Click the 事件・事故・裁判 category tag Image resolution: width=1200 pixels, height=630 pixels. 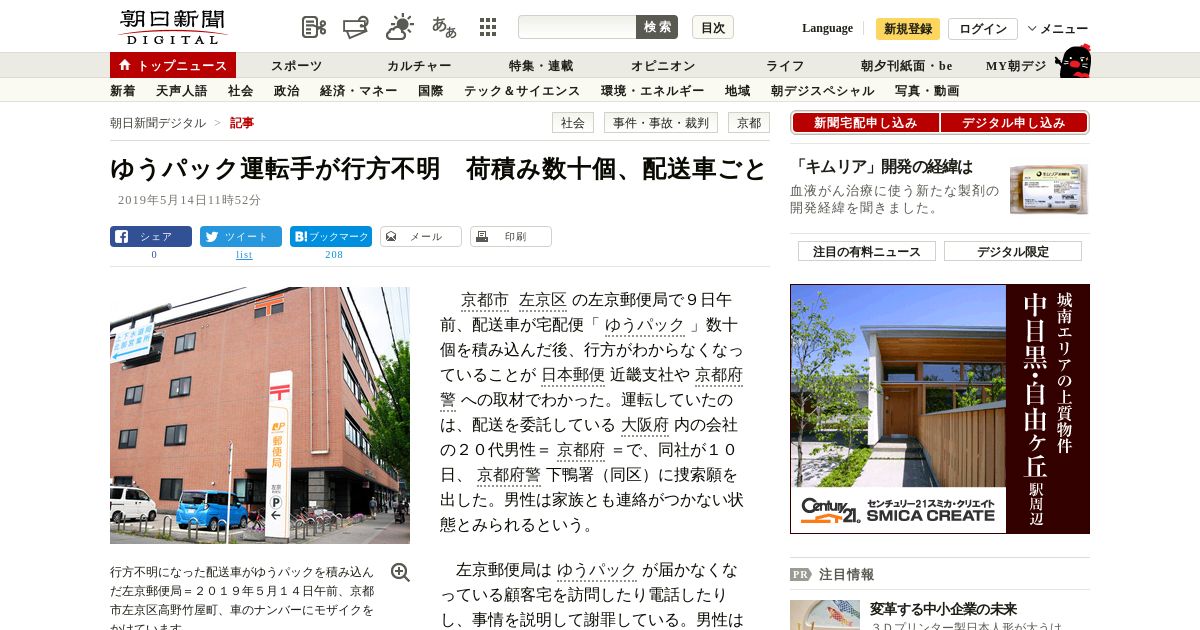660,123
